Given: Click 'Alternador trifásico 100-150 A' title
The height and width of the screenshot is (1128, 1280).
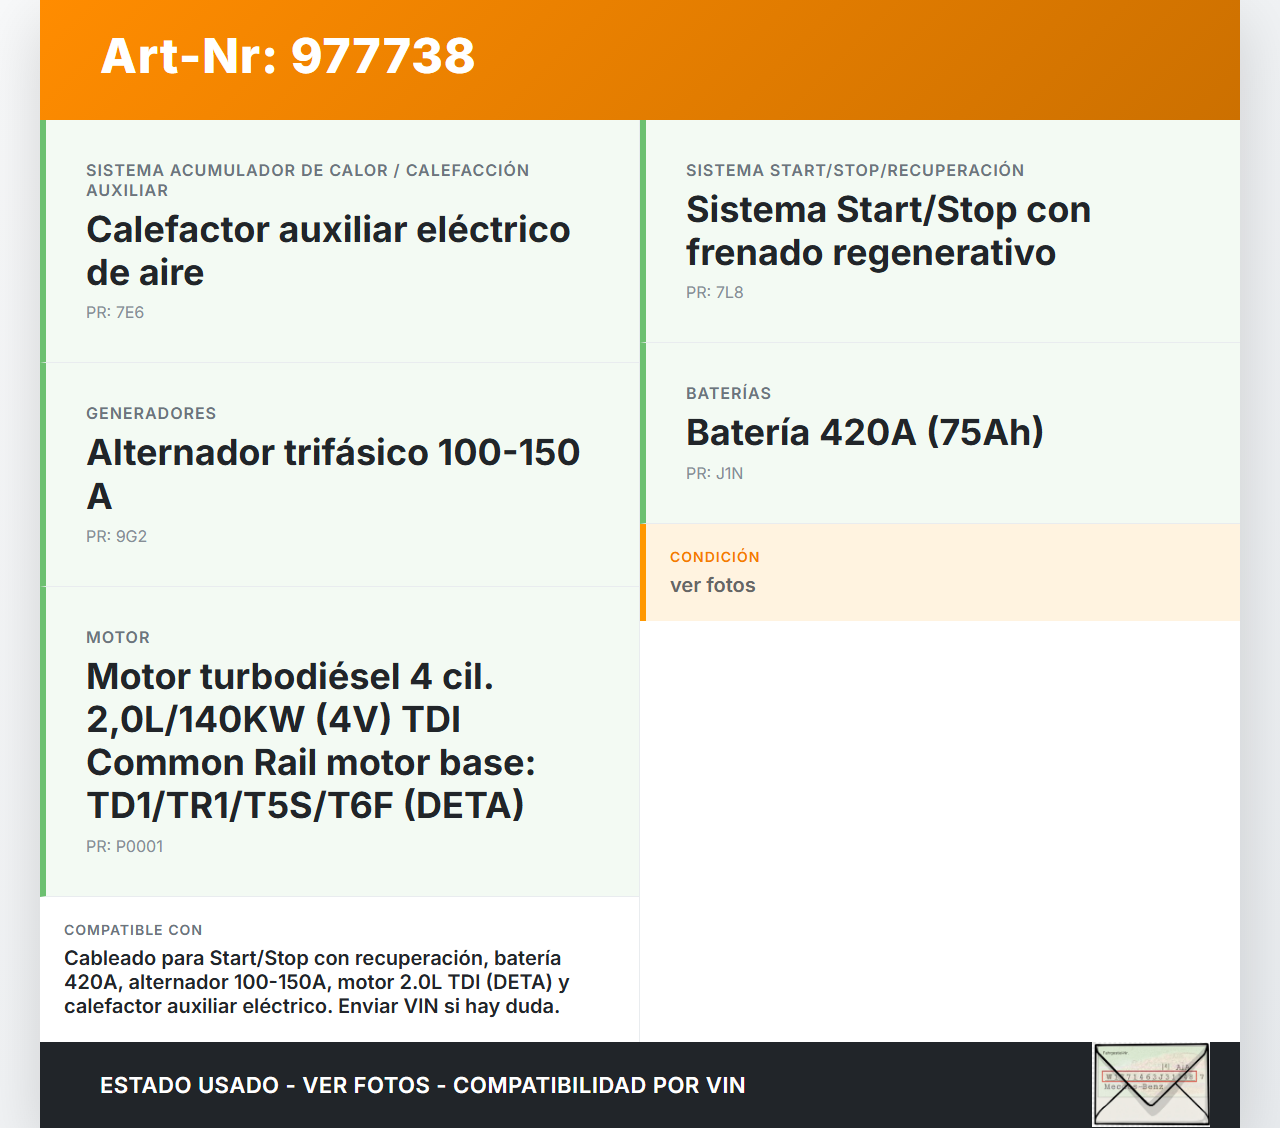Looking at the screenshot, I should tap(333, 474).
